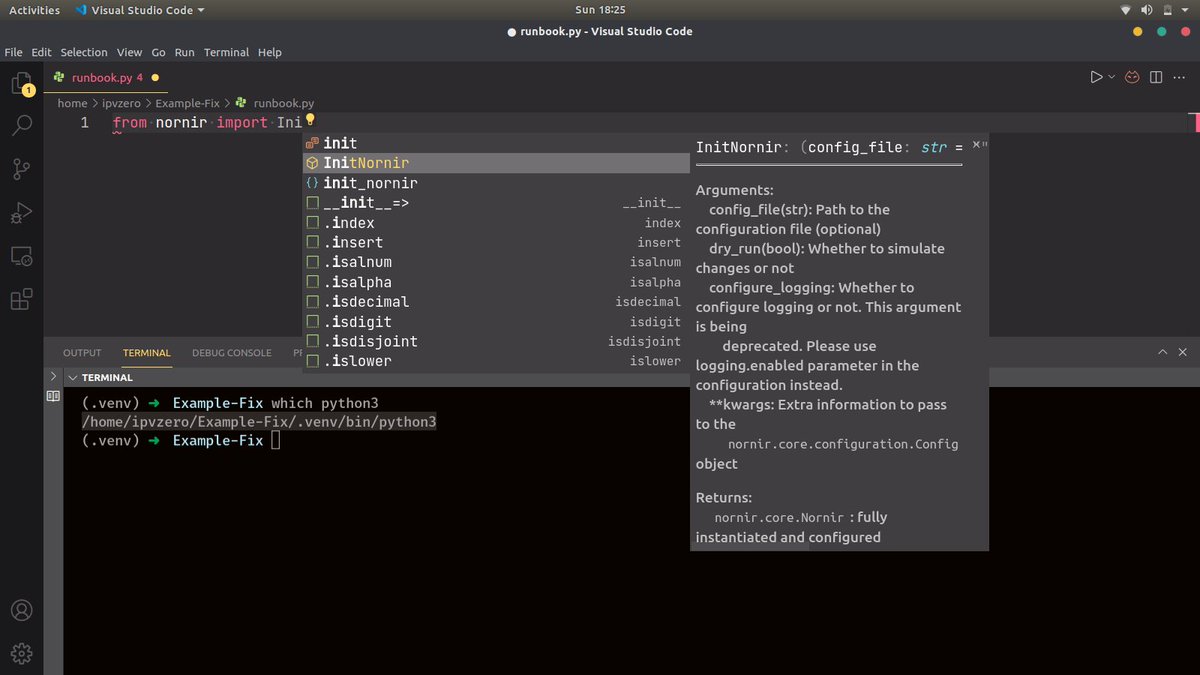Open the system status menu in top bar
Image resolution: width=1200 pixels, height=675 pixels.
point(1157,10)
